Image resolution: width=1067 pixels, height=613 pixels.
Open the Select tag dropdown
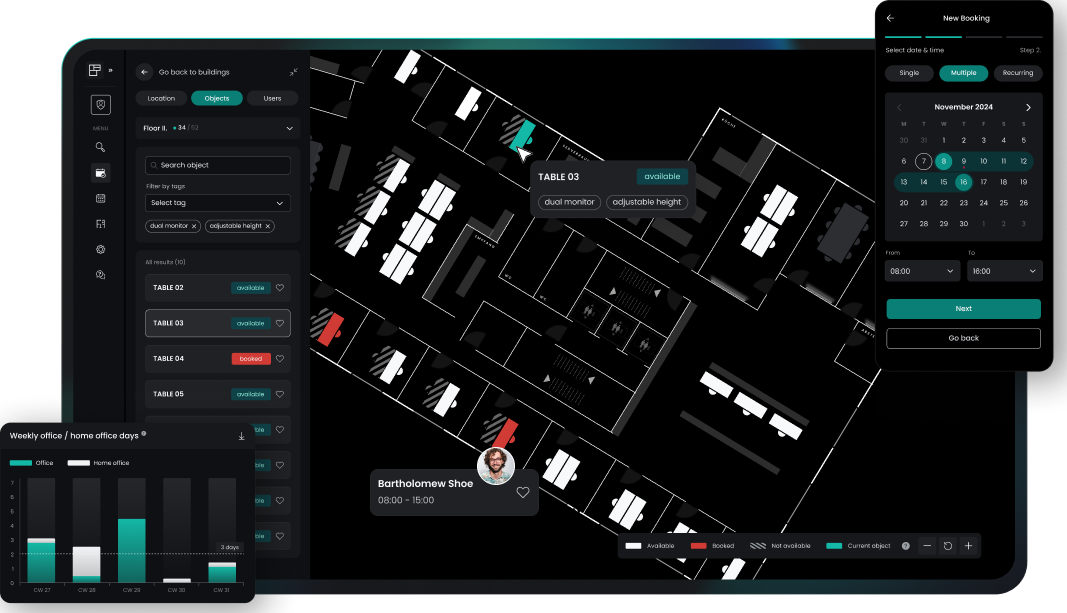[218, 203]
